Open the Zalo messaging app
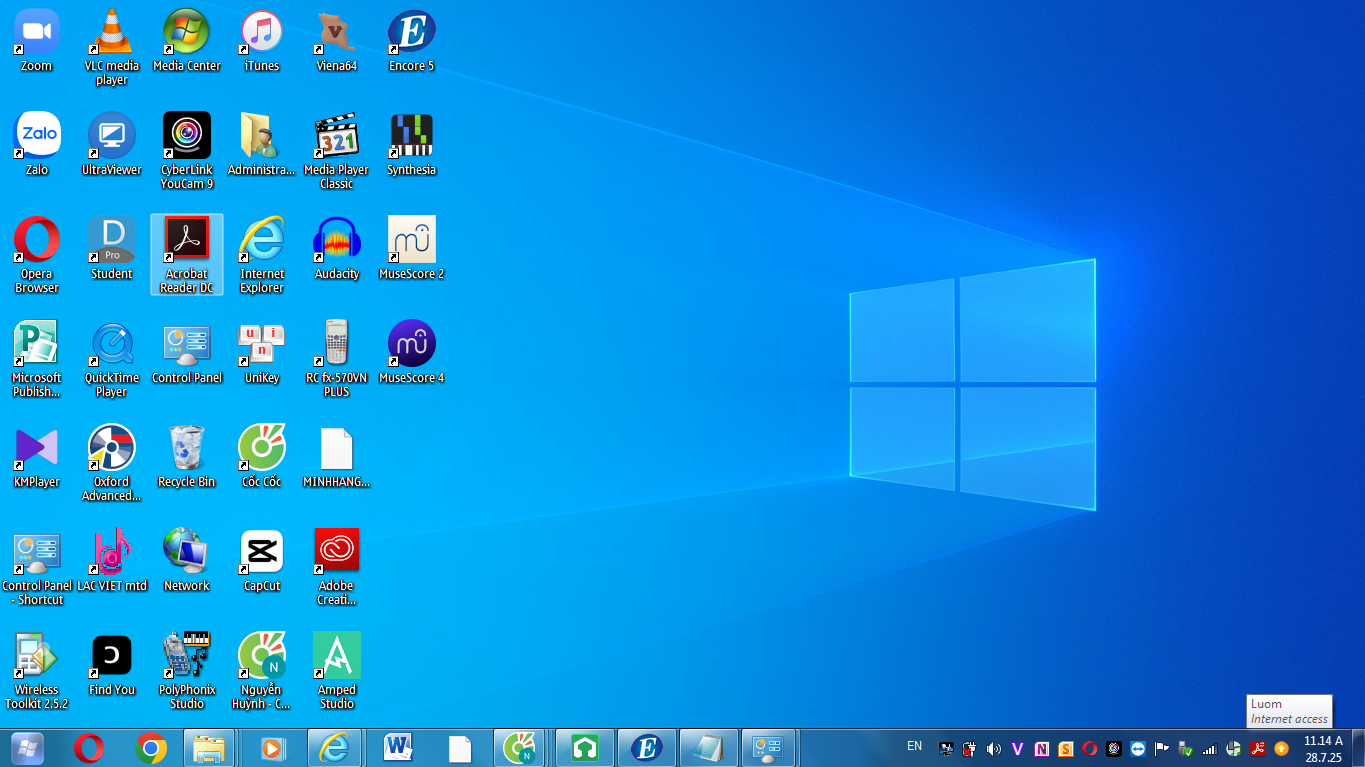 [x=36, y=133]
